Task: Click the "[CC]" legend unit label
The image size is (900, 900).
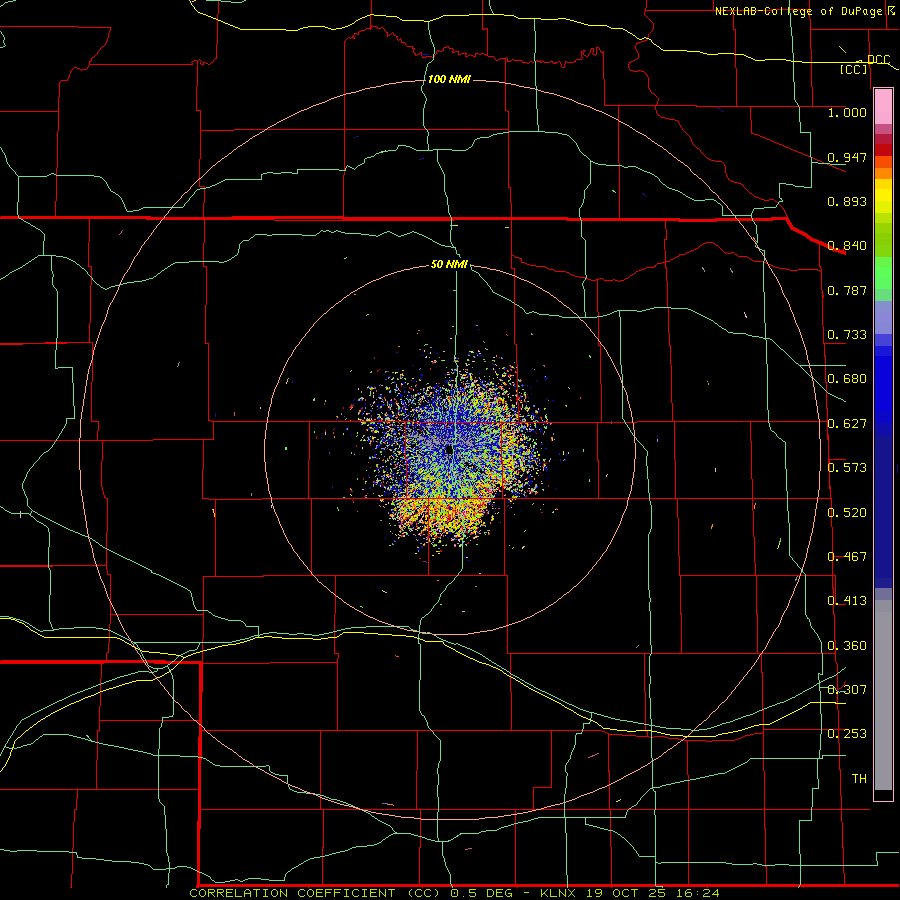Action: click(x=853, y=69)
